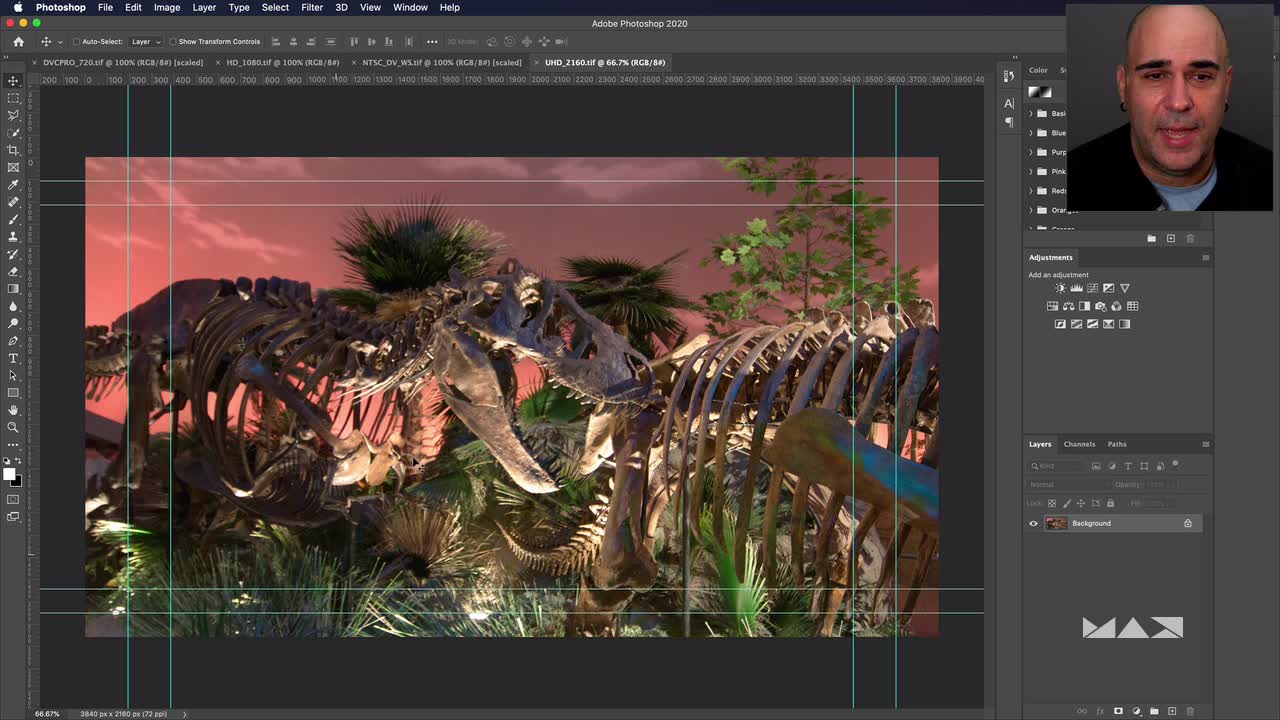Open the Filter menu

pyautogui.click(x=311, y=7)
